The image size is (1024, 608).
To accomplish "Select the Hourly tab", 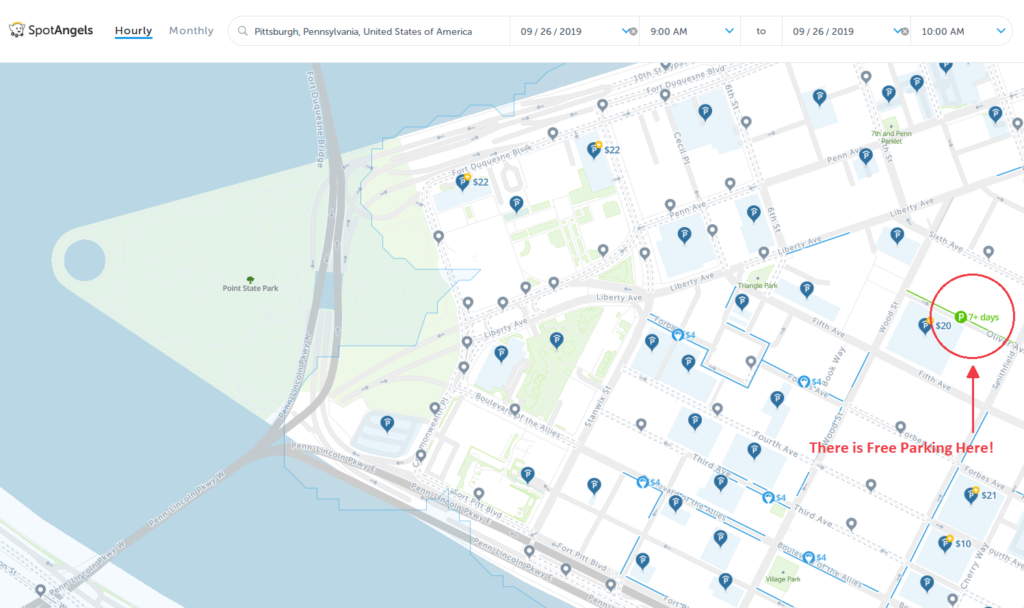I will pyautogui.click(x=133, y=30).
